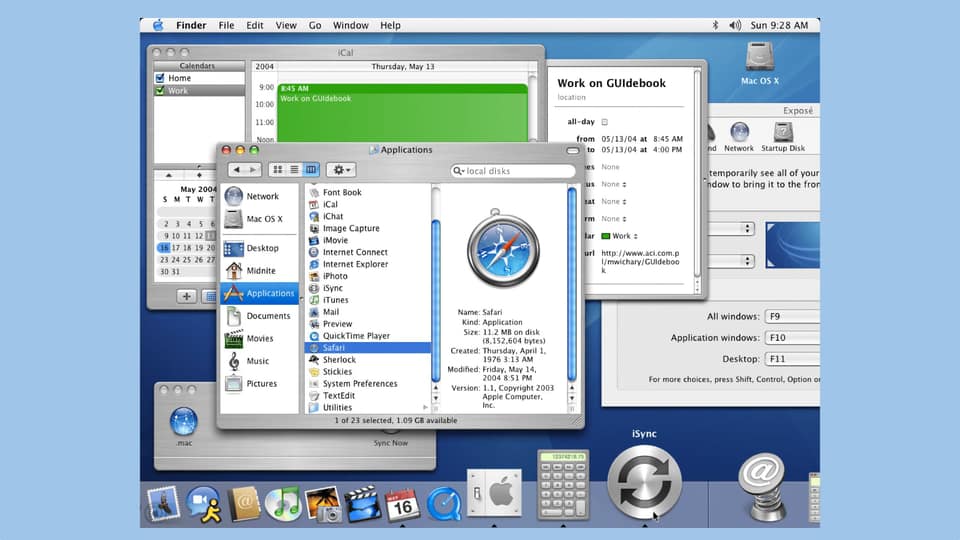960x540 pixels.
Task: Click the volume menu bar icon
Action: (735, 25)
